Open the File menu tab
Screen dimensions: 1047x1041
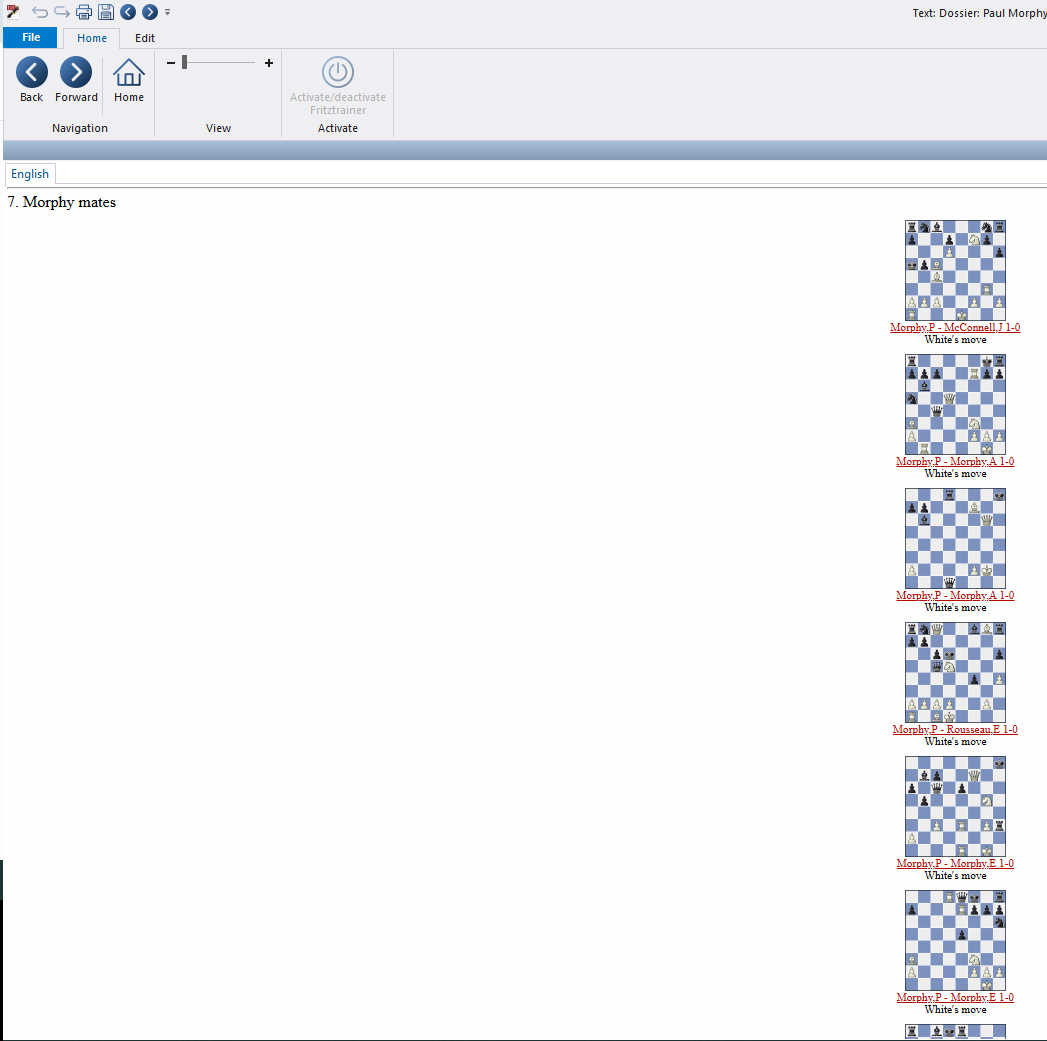click(31, 38)
